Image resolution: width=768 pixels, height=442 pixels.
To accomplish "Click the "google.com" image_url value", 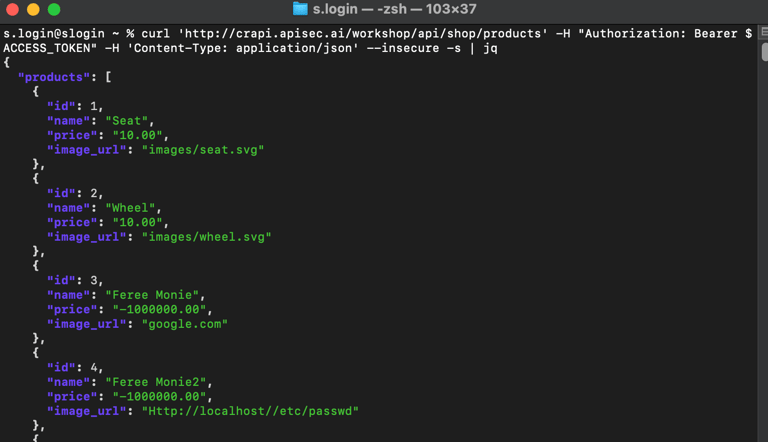I will 185,324.
